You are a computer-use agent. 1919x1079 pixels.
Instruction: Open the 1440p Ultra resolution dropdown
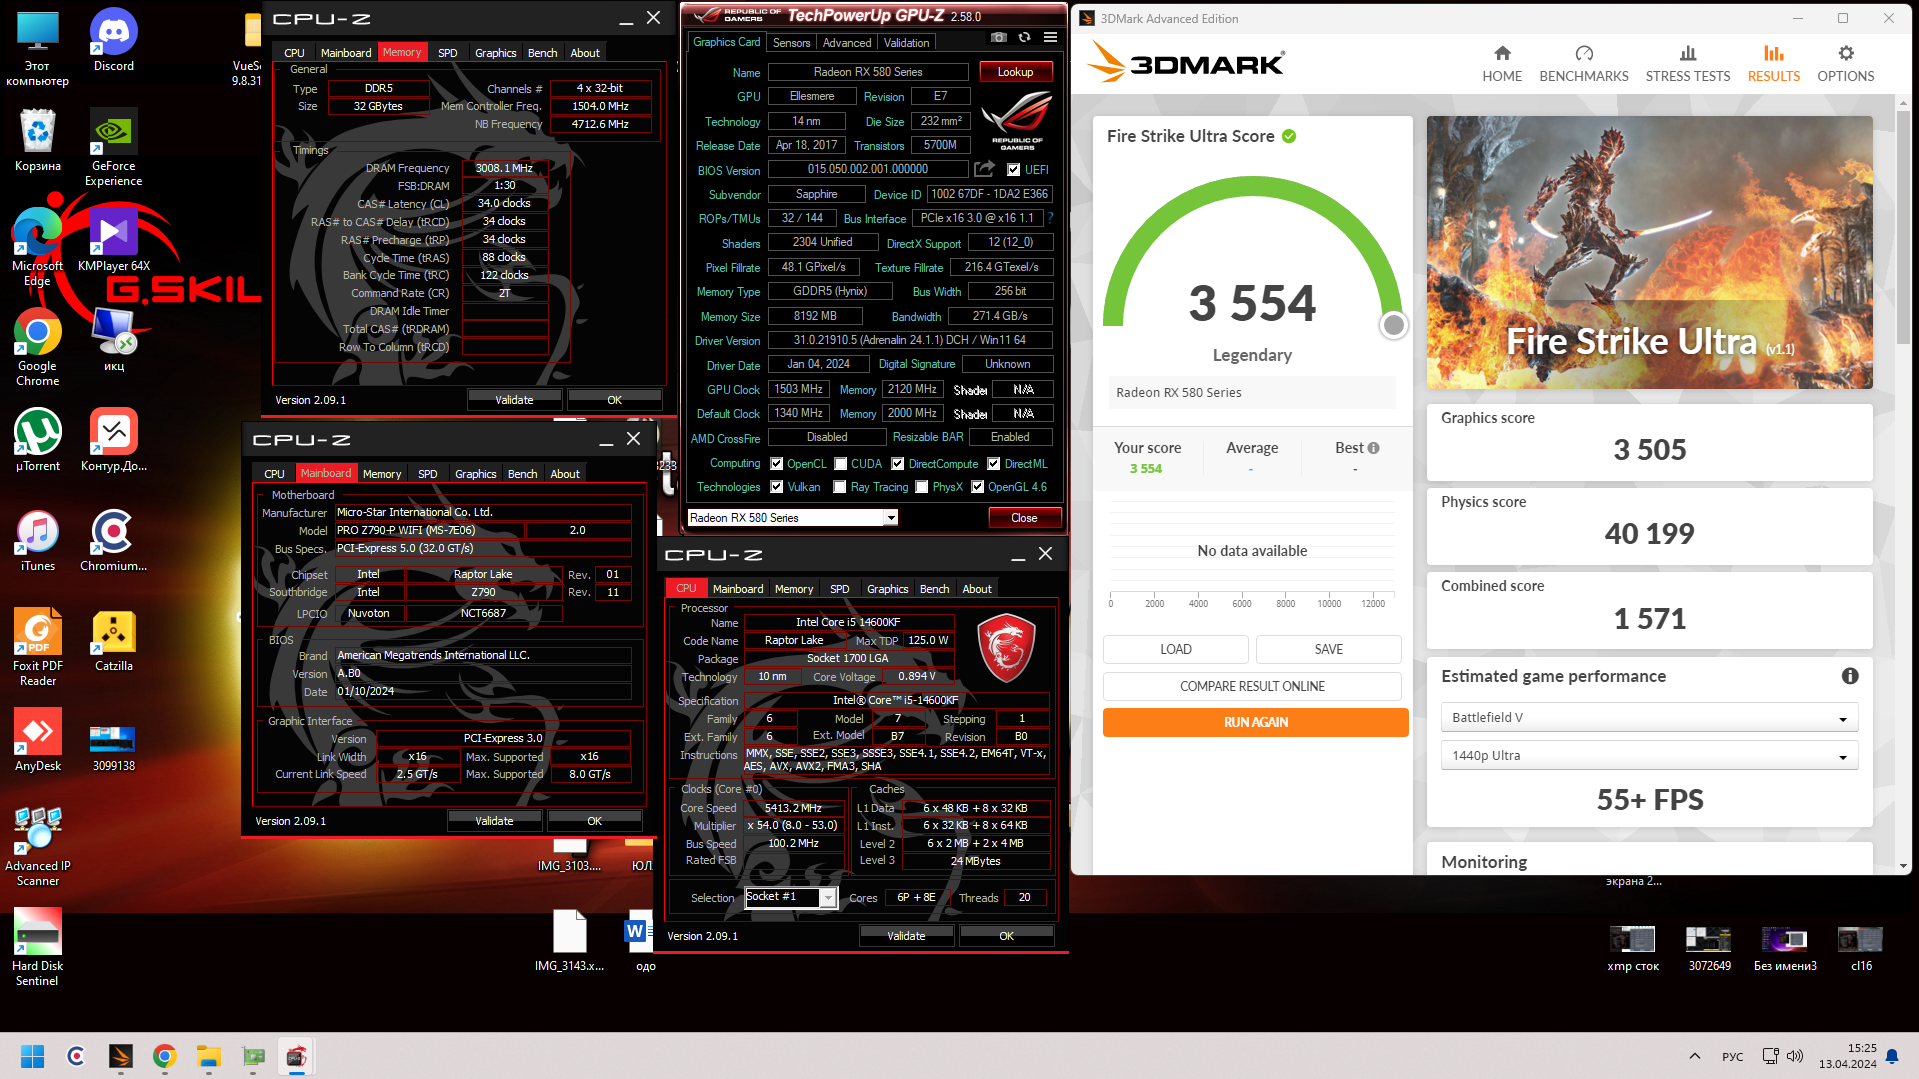(1649, 756)
